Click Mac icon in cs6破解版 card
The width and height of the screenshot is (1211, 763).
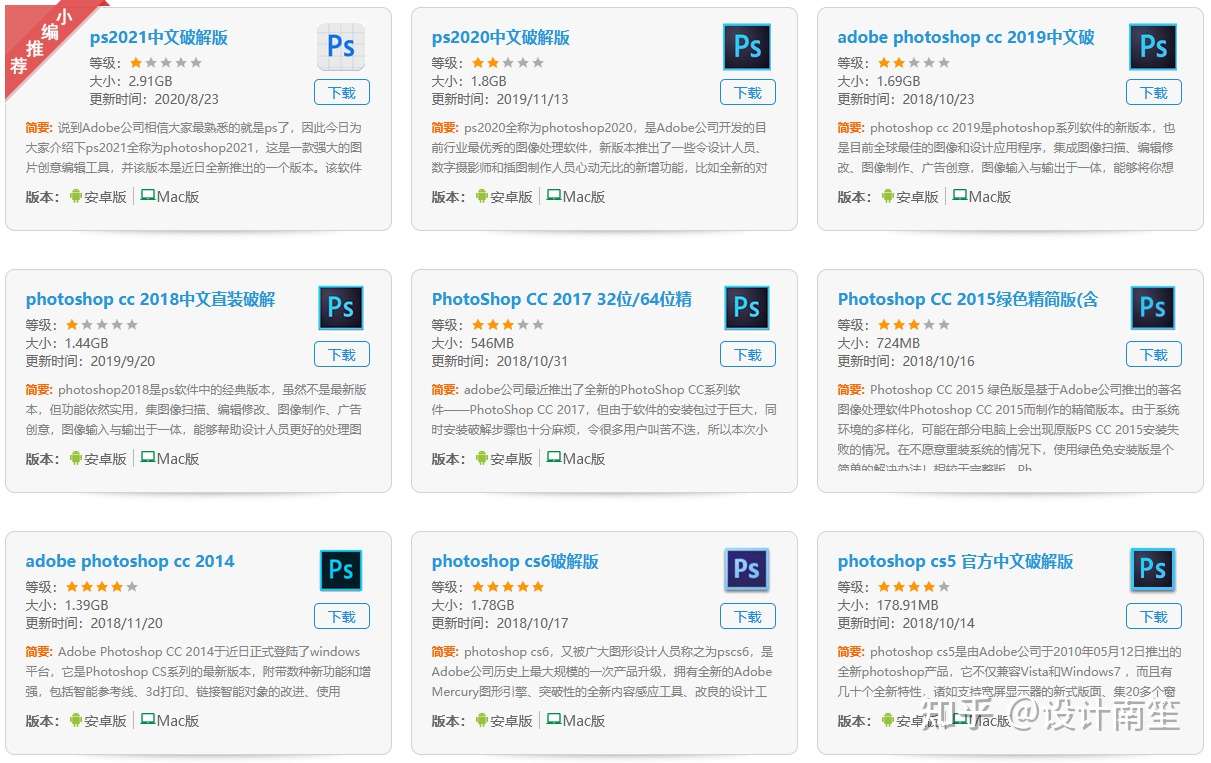tap(553, 720)
